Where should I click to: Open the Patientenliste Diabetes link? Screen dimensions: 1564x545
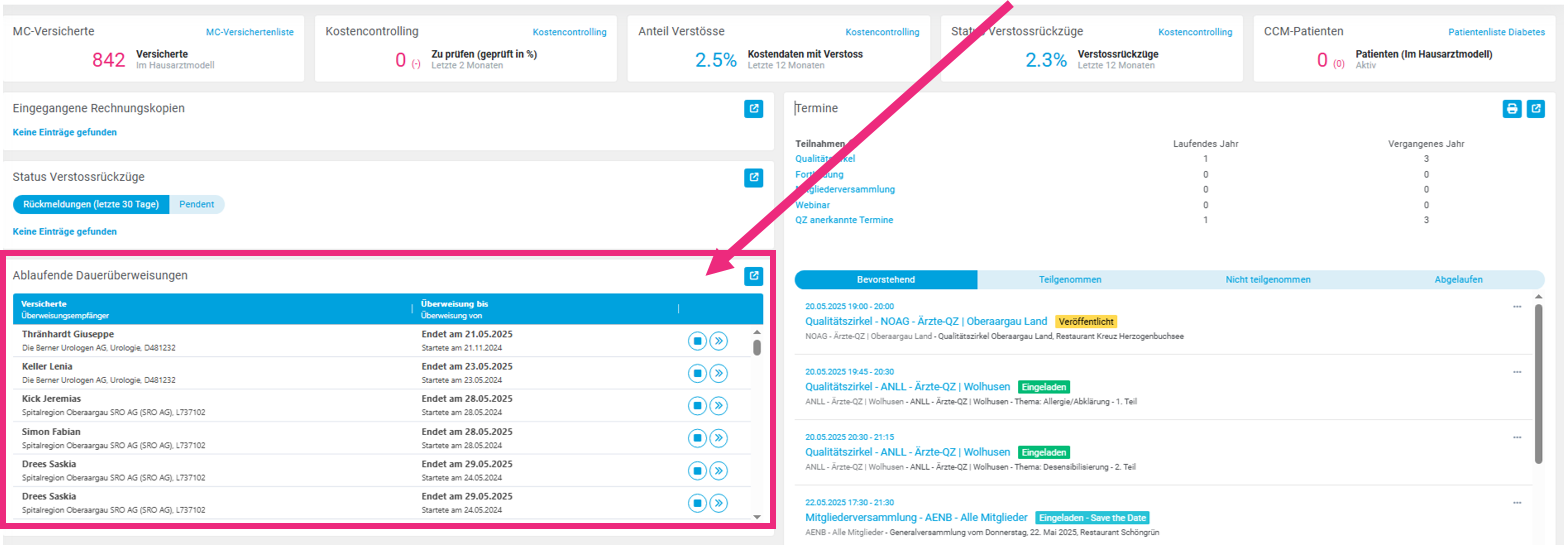1496,32
